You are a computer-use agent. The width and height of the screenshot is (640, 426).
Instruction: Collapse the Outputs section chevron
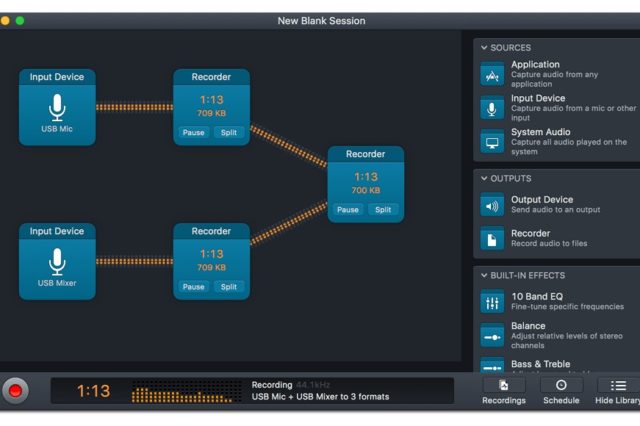click(x=484, y=178)
